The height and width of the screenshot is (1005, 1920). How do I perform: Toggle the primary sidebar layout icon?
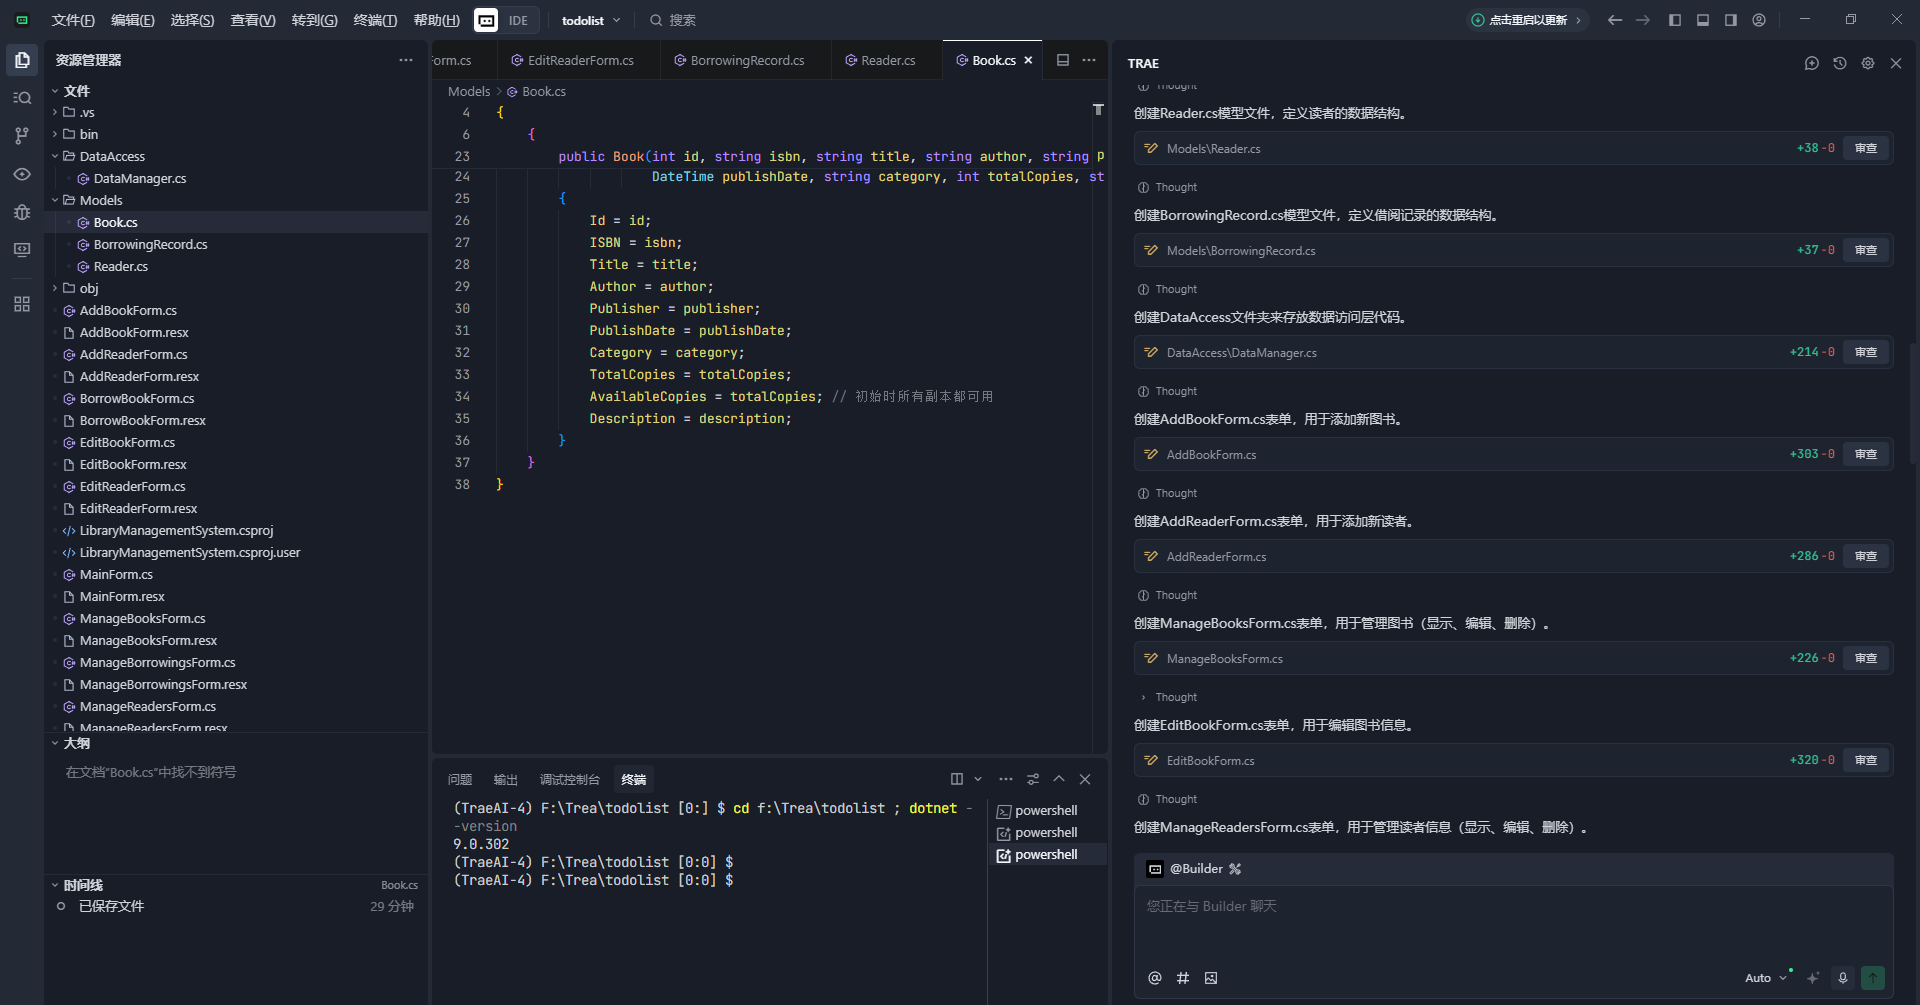click(x=1675, y=20)
